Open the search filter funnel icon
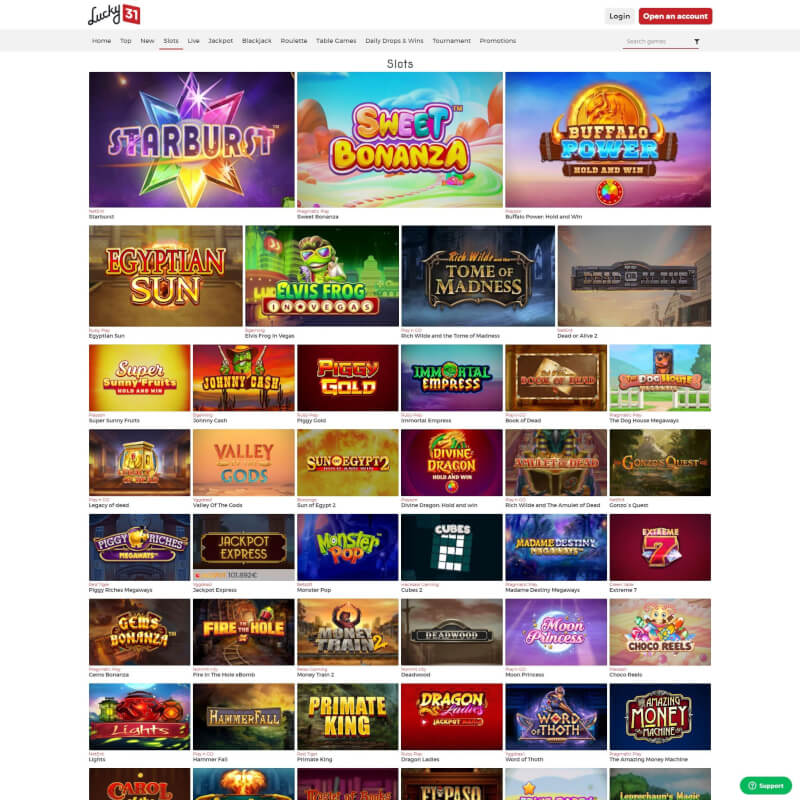 [696, 41]
